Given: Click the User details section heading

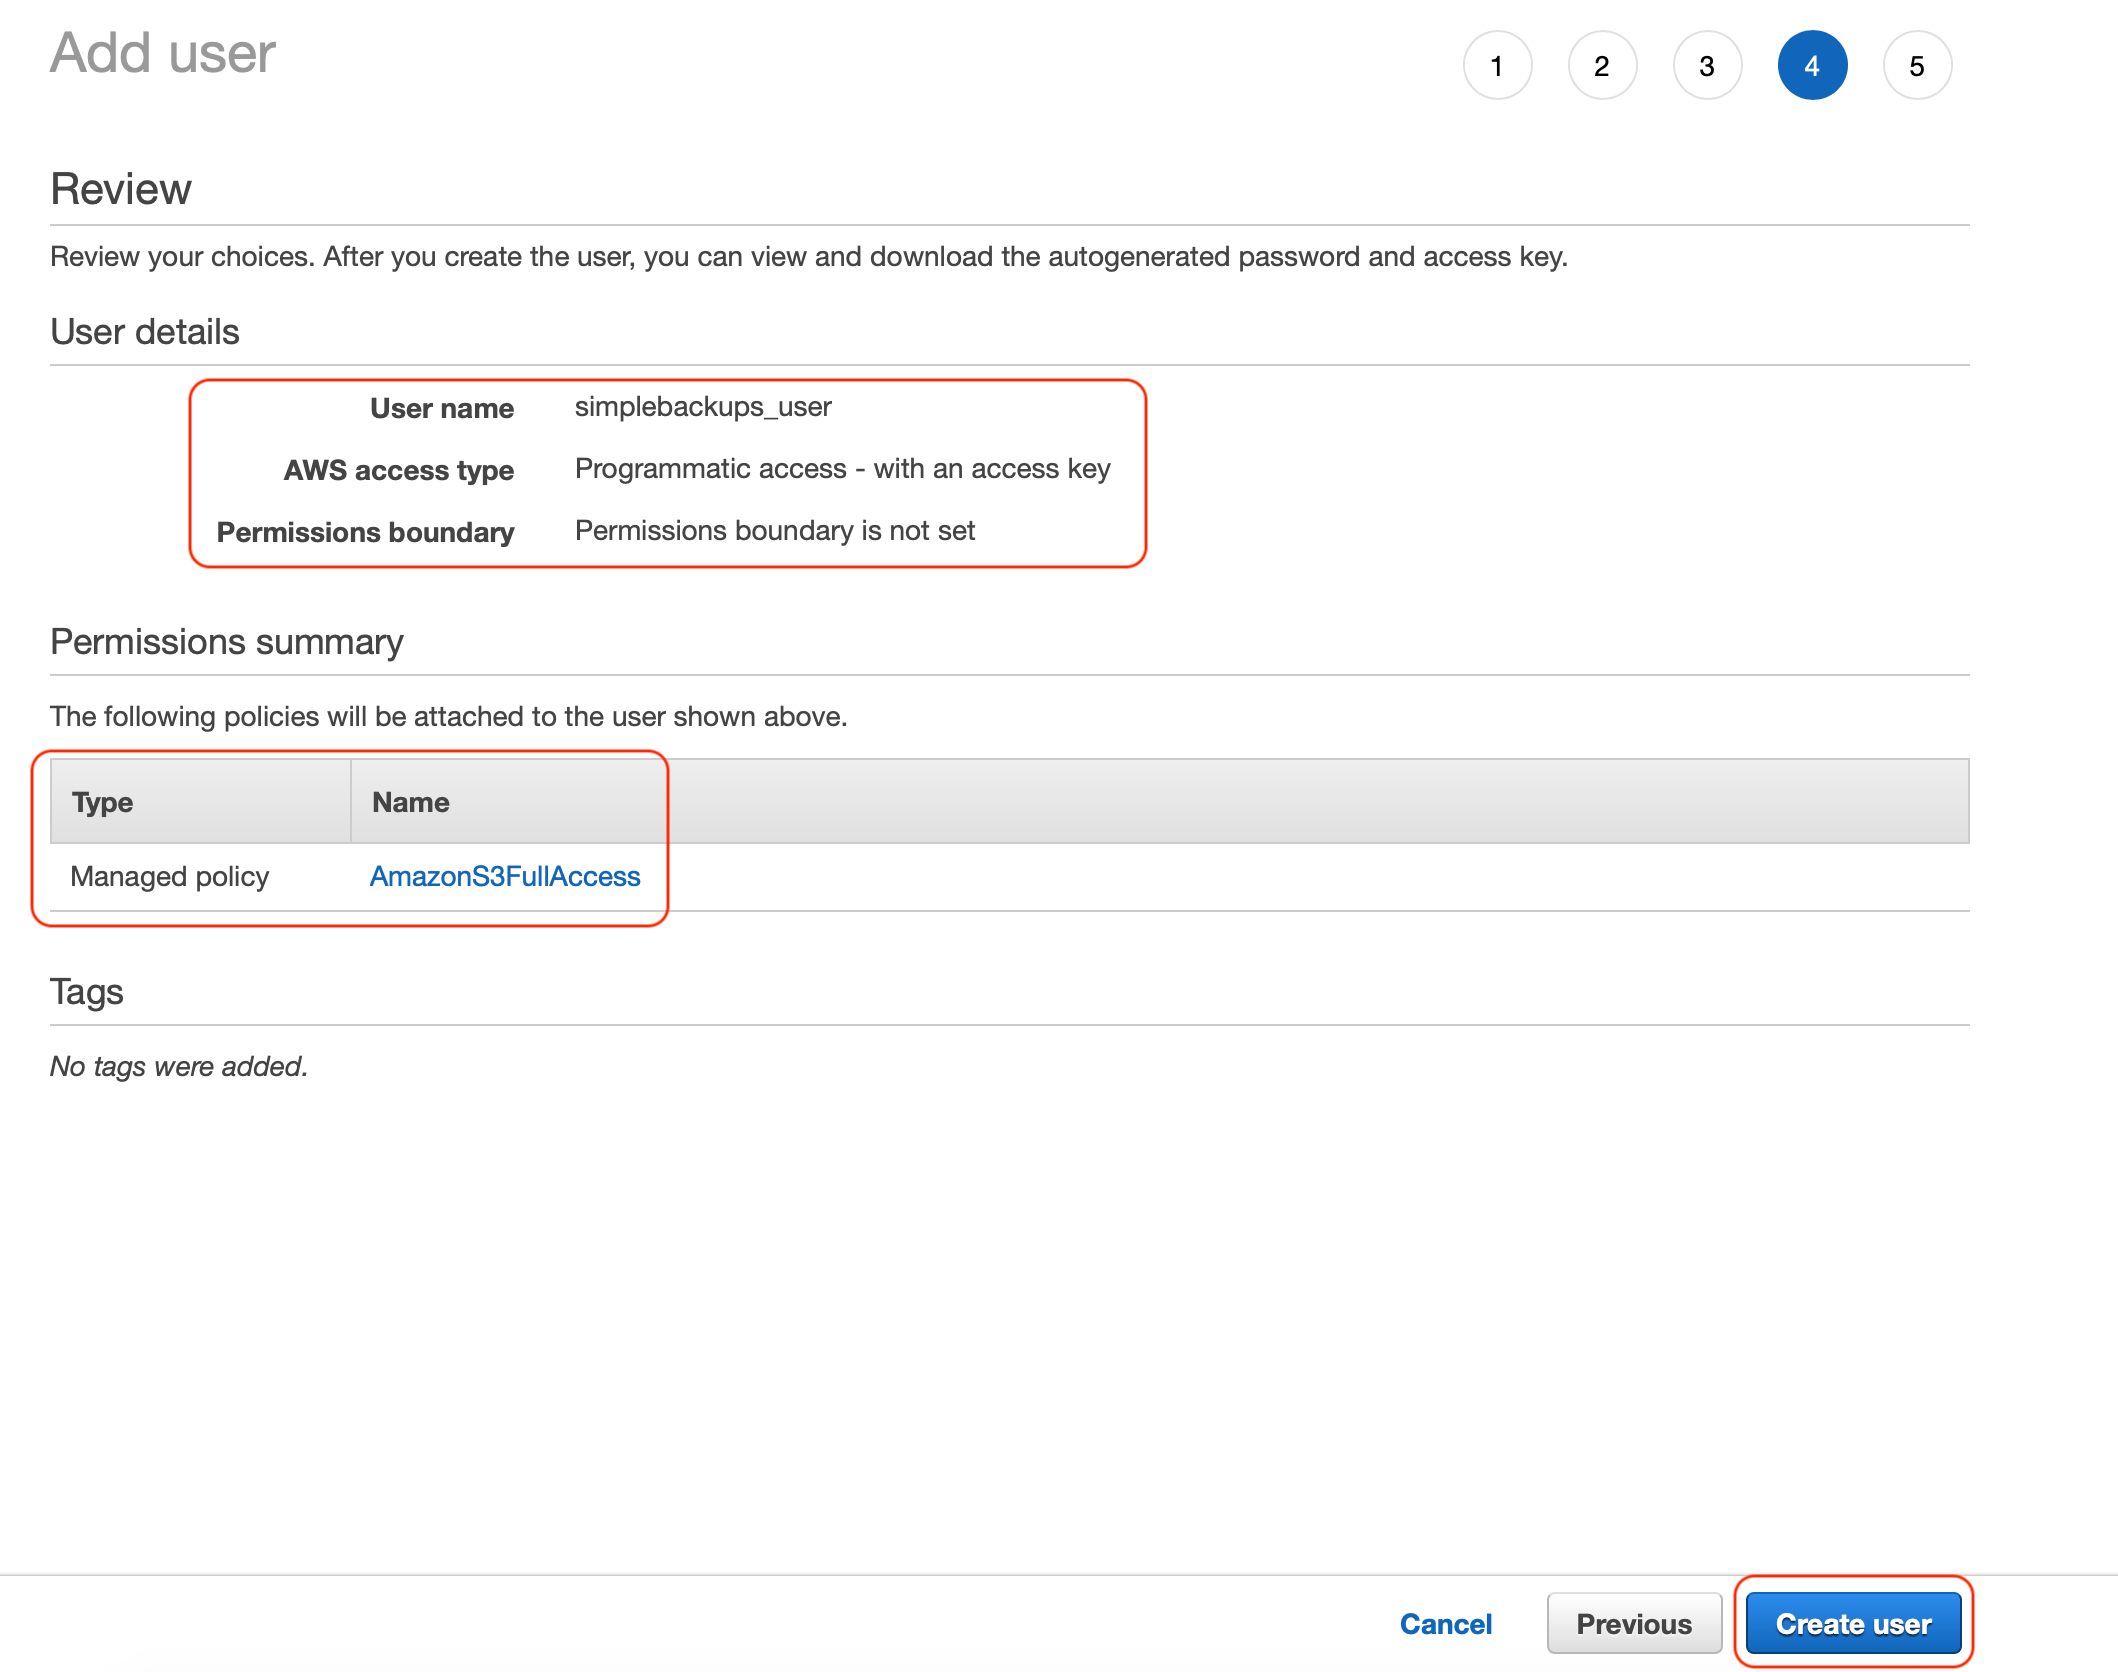Looking at the screenshot, I should tap(144, 331).
